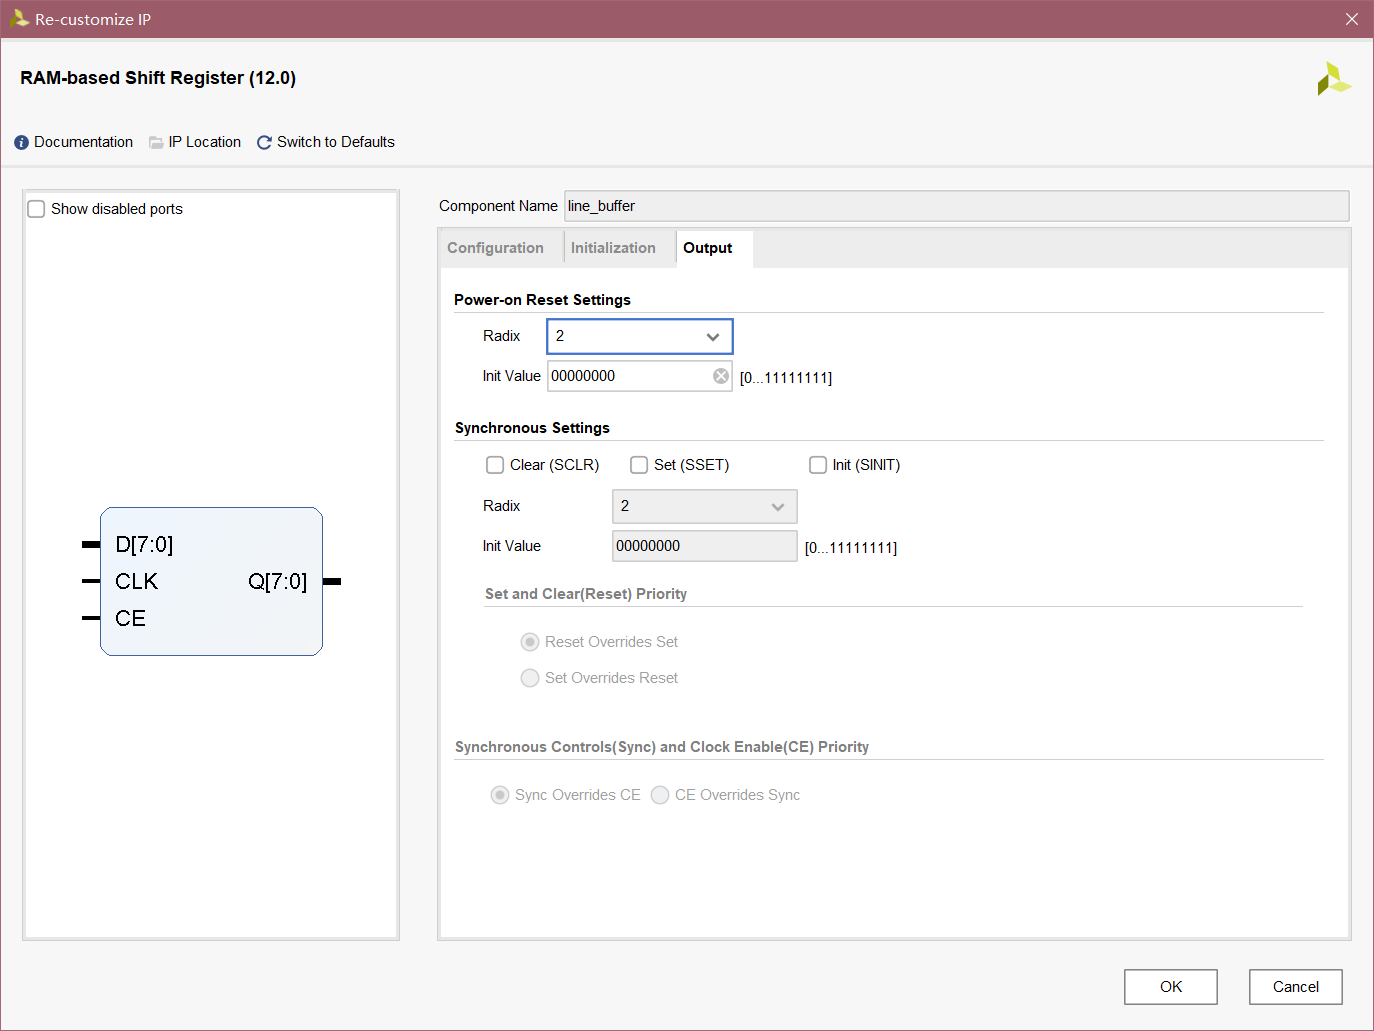
Task: Click the Synchronous Settings heading
Action: coord(532,428)
